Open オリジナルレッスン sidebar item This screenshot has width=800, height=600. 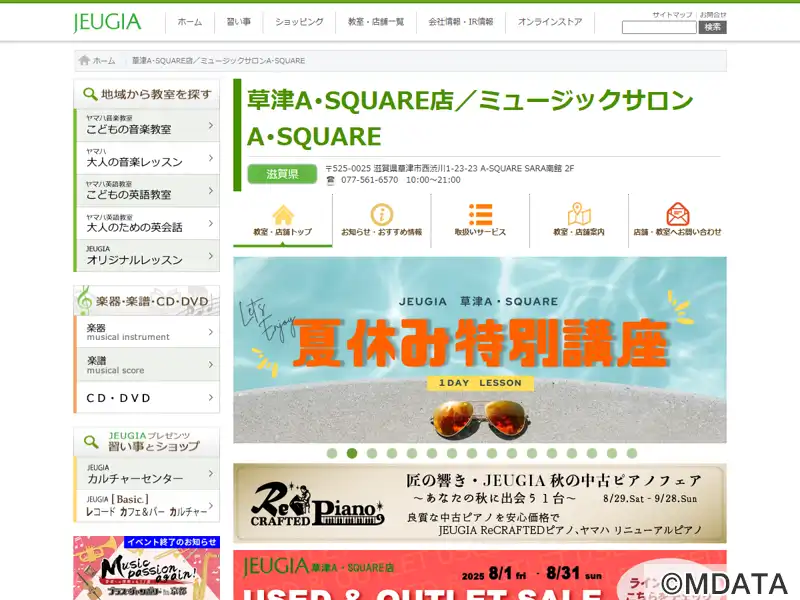point(147,256)
